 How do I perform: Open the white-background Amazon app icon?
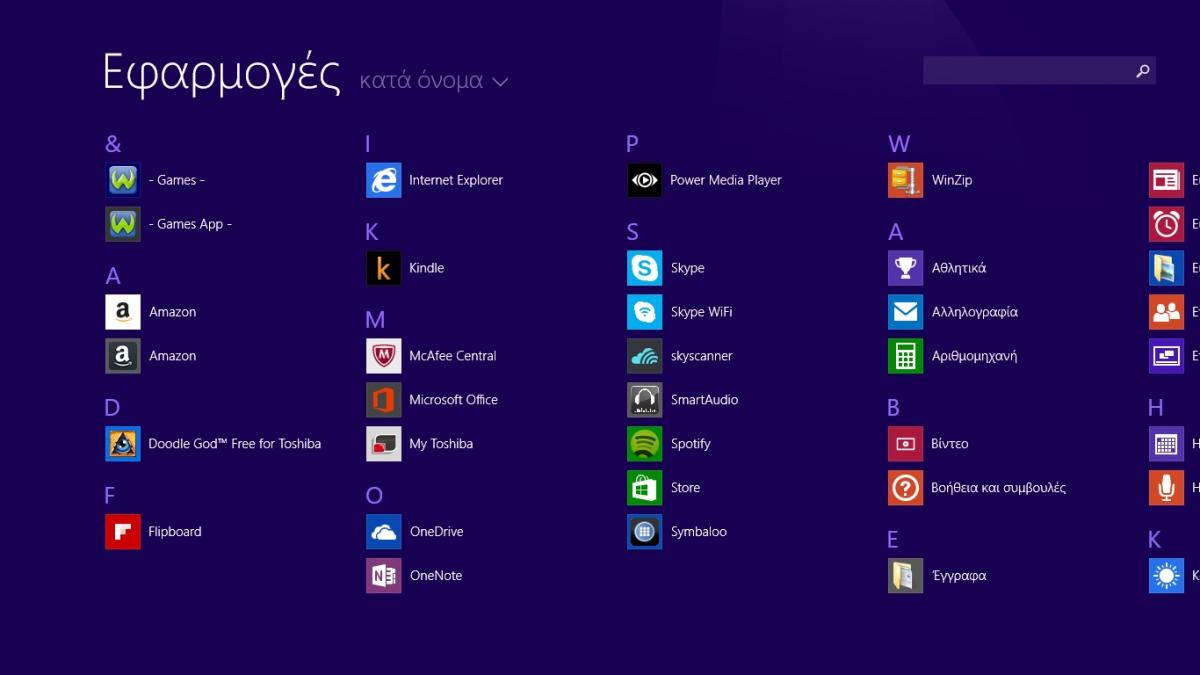(123, 312)
